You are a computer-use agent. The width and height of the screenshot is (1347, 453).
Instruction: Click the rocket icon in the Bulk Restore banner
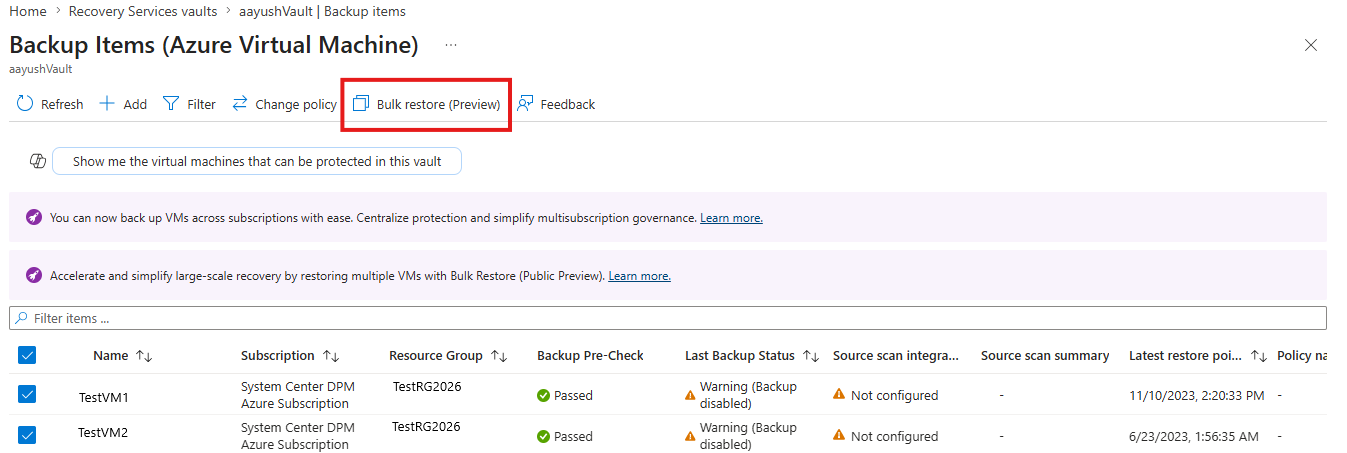[x=34, y=275]
